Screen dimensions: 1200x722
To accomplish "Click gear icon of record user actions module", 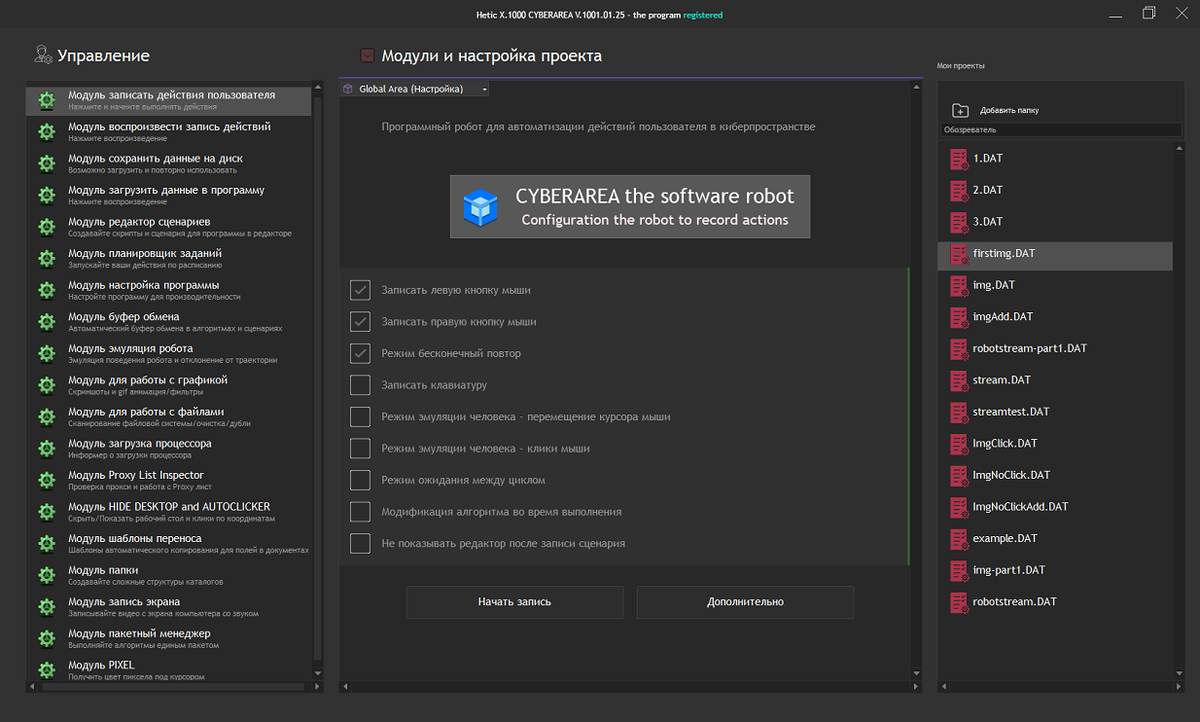I will (x=46, y=101).
